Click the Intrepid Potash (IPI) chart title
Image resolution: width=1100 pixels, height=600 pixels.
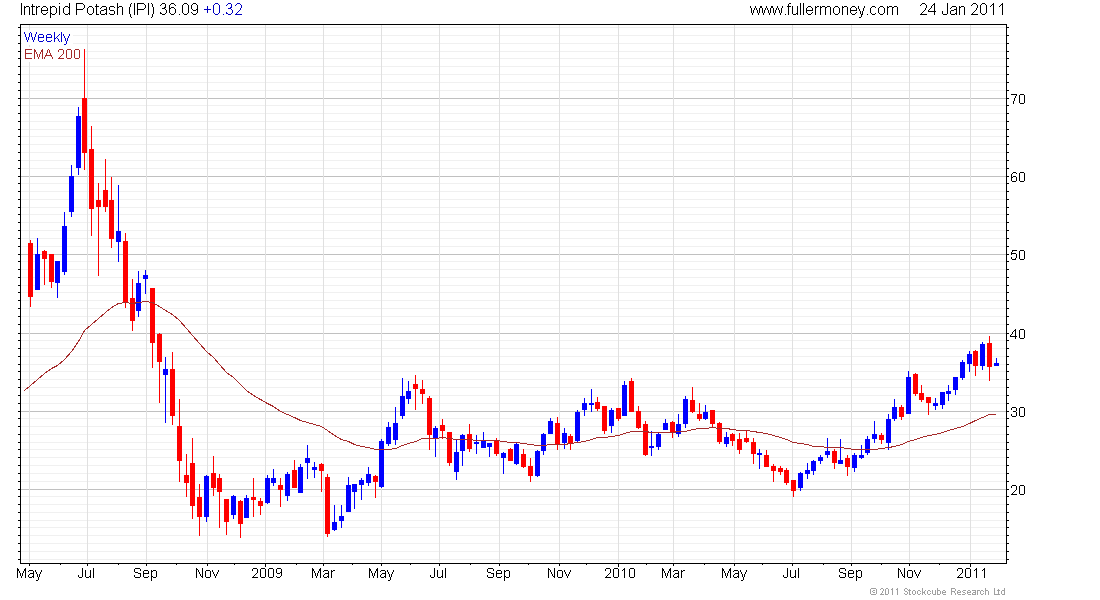point(87,10)
